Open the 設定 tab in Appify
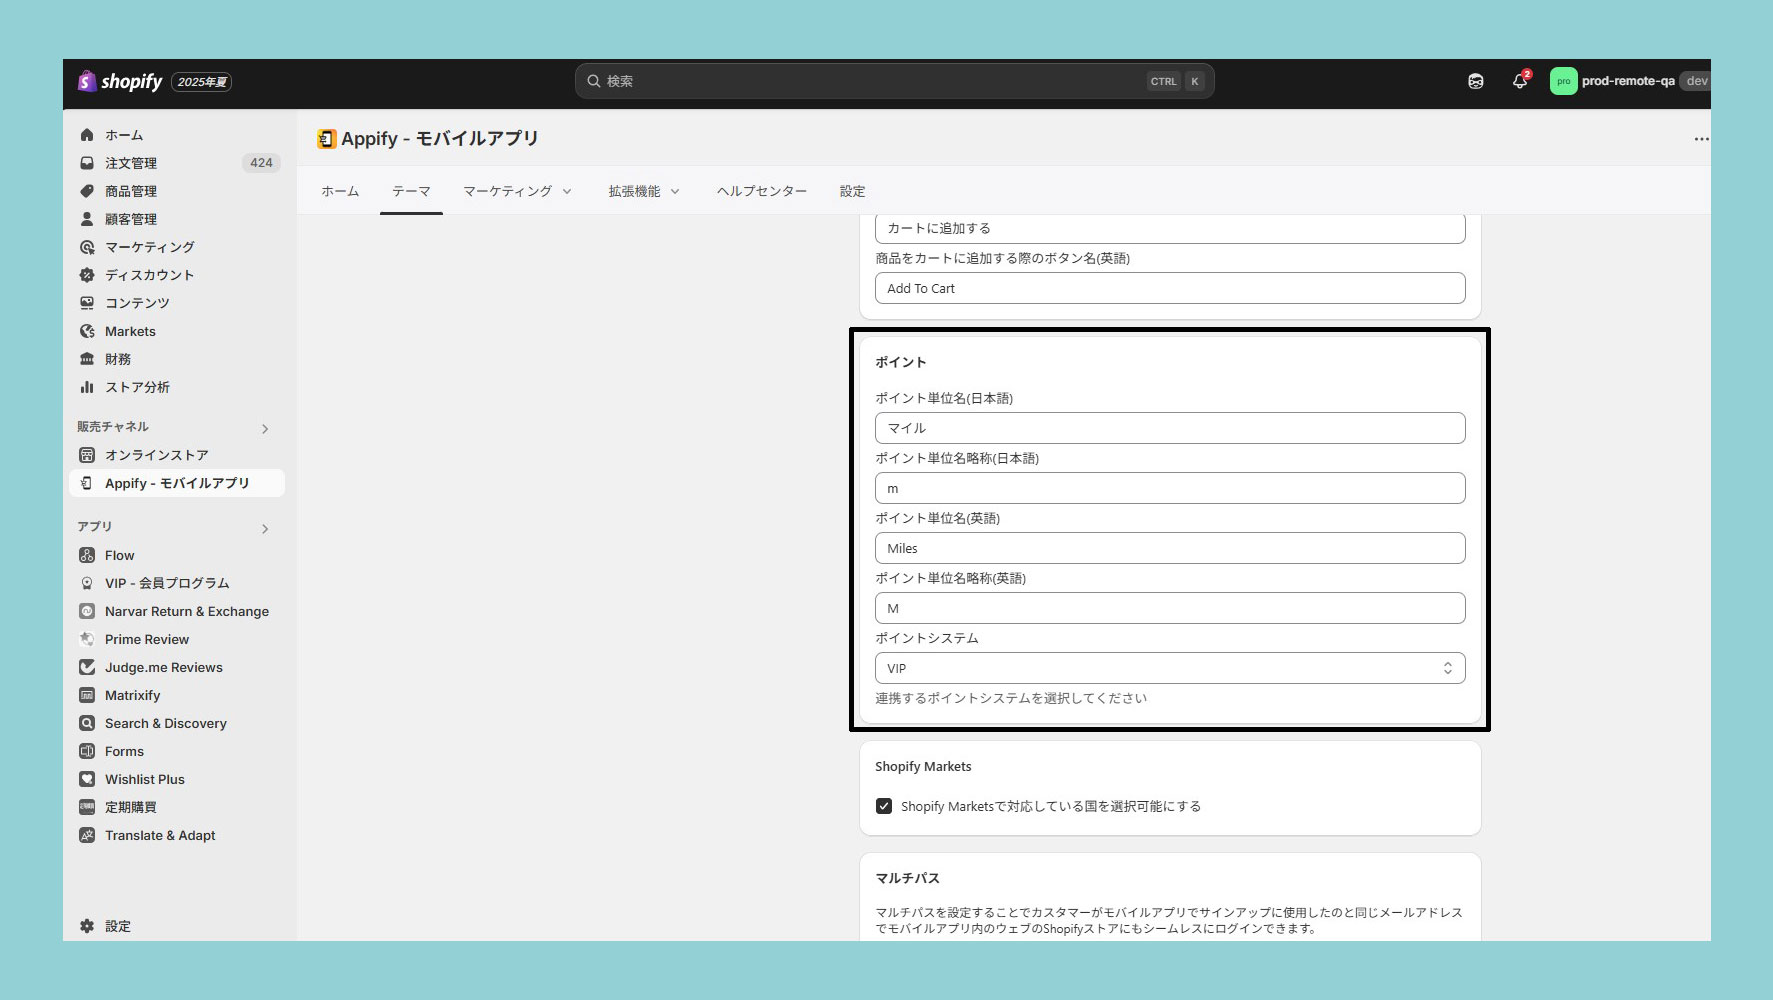The width and height of the screenshot is (1773, 1000). pyautogui.click(x=853, y=191)
